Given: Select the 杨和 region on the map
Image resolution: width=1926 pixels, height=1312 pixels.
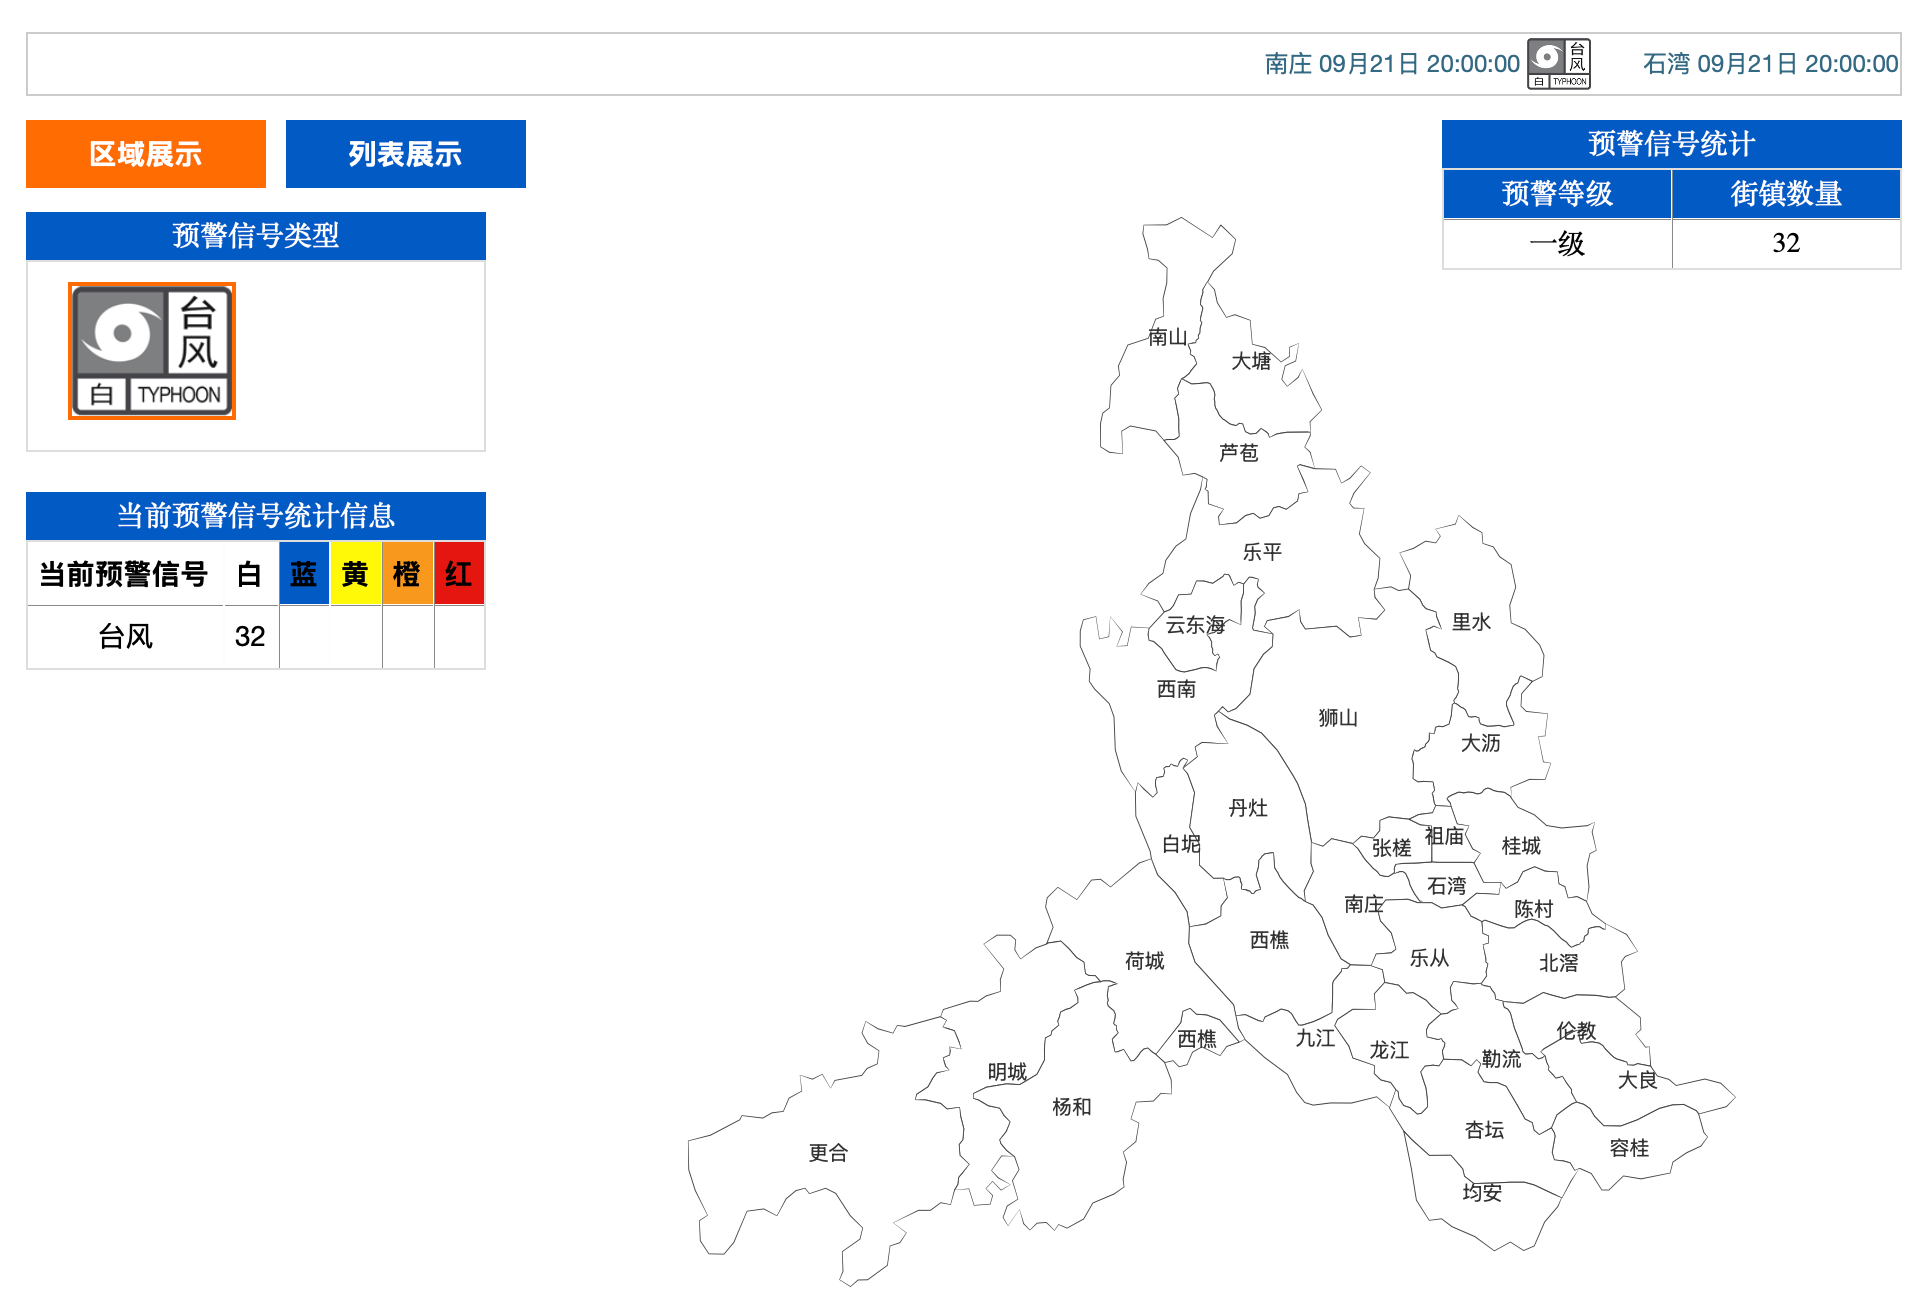Looking at the screenshot, I should [1072, 1107].
